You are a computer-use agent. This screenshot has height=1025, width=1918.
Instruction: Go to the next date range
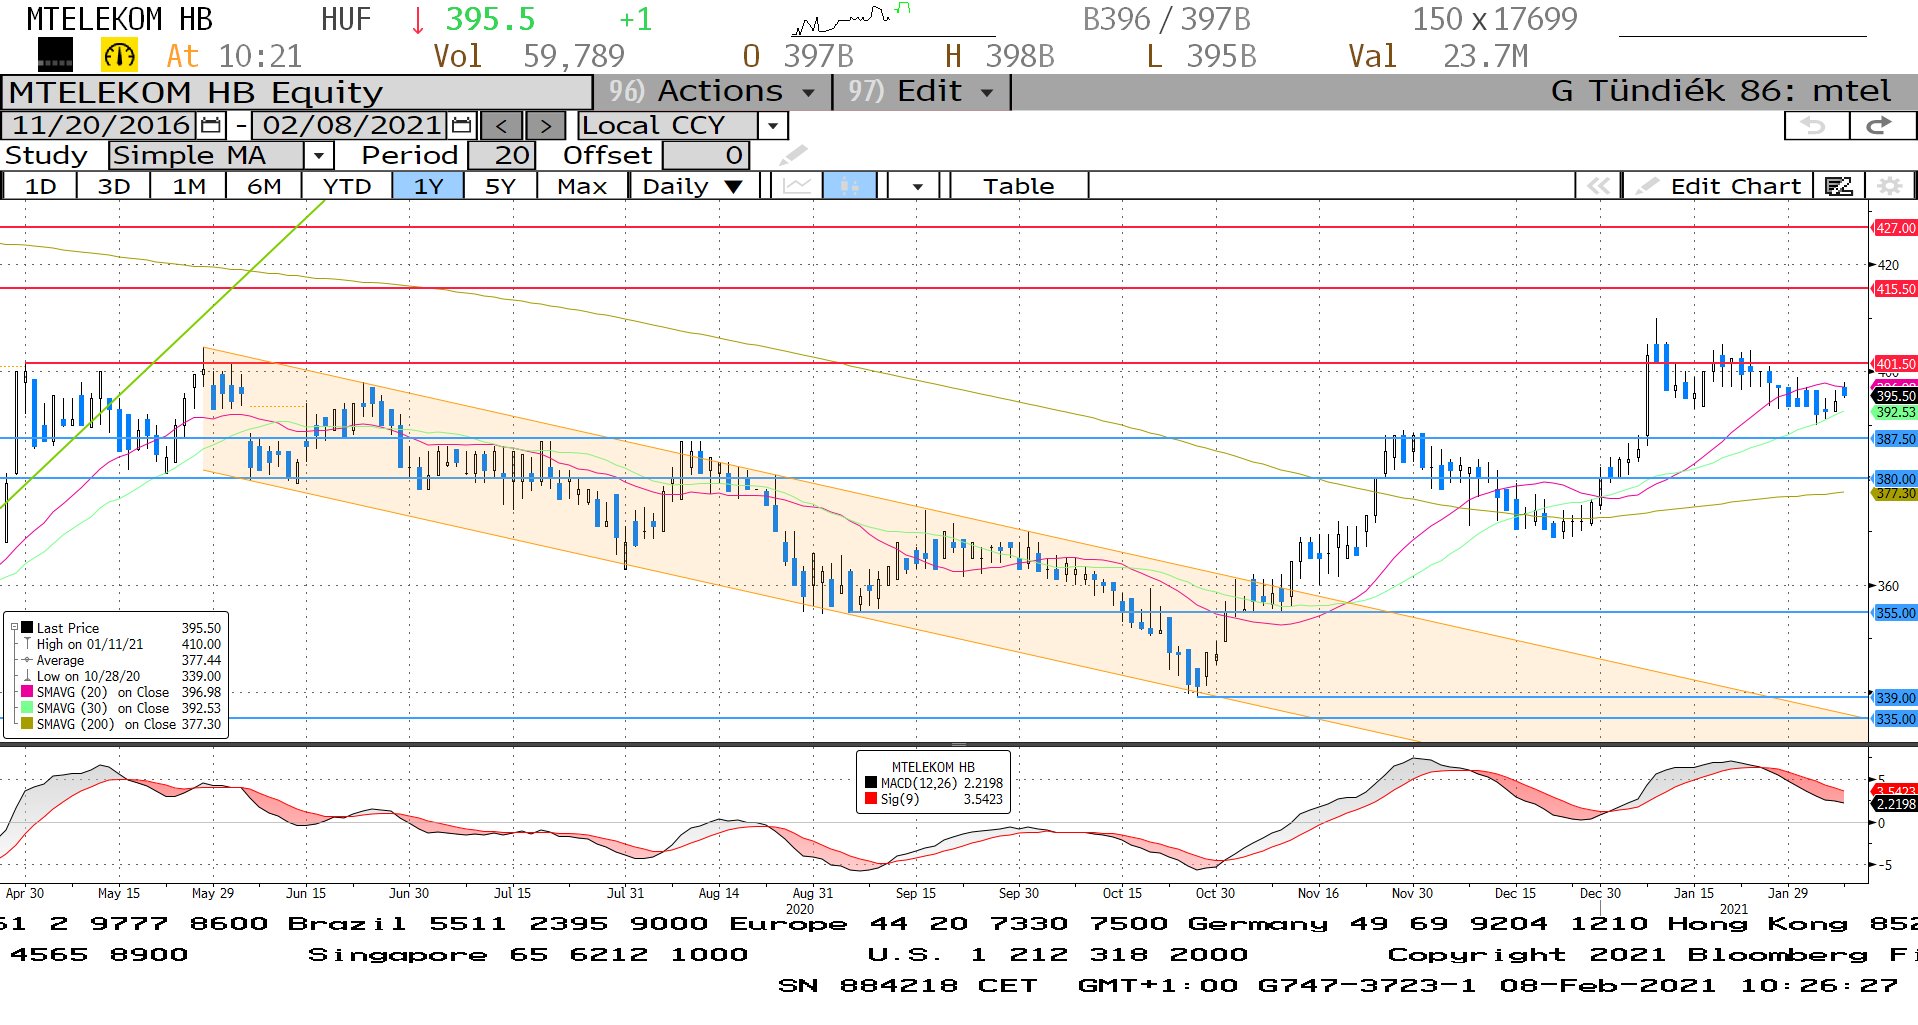coord(545,126)
